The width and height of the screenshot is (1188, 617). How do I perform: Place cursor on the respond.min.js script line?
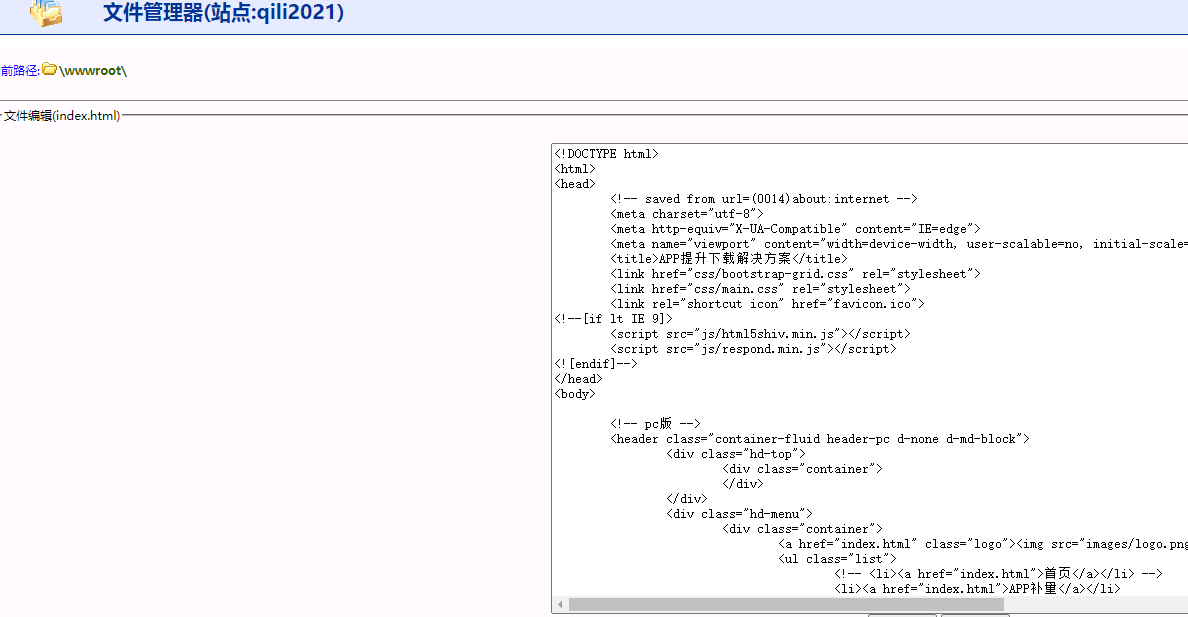pyautogui.click(x=753, y=349)
